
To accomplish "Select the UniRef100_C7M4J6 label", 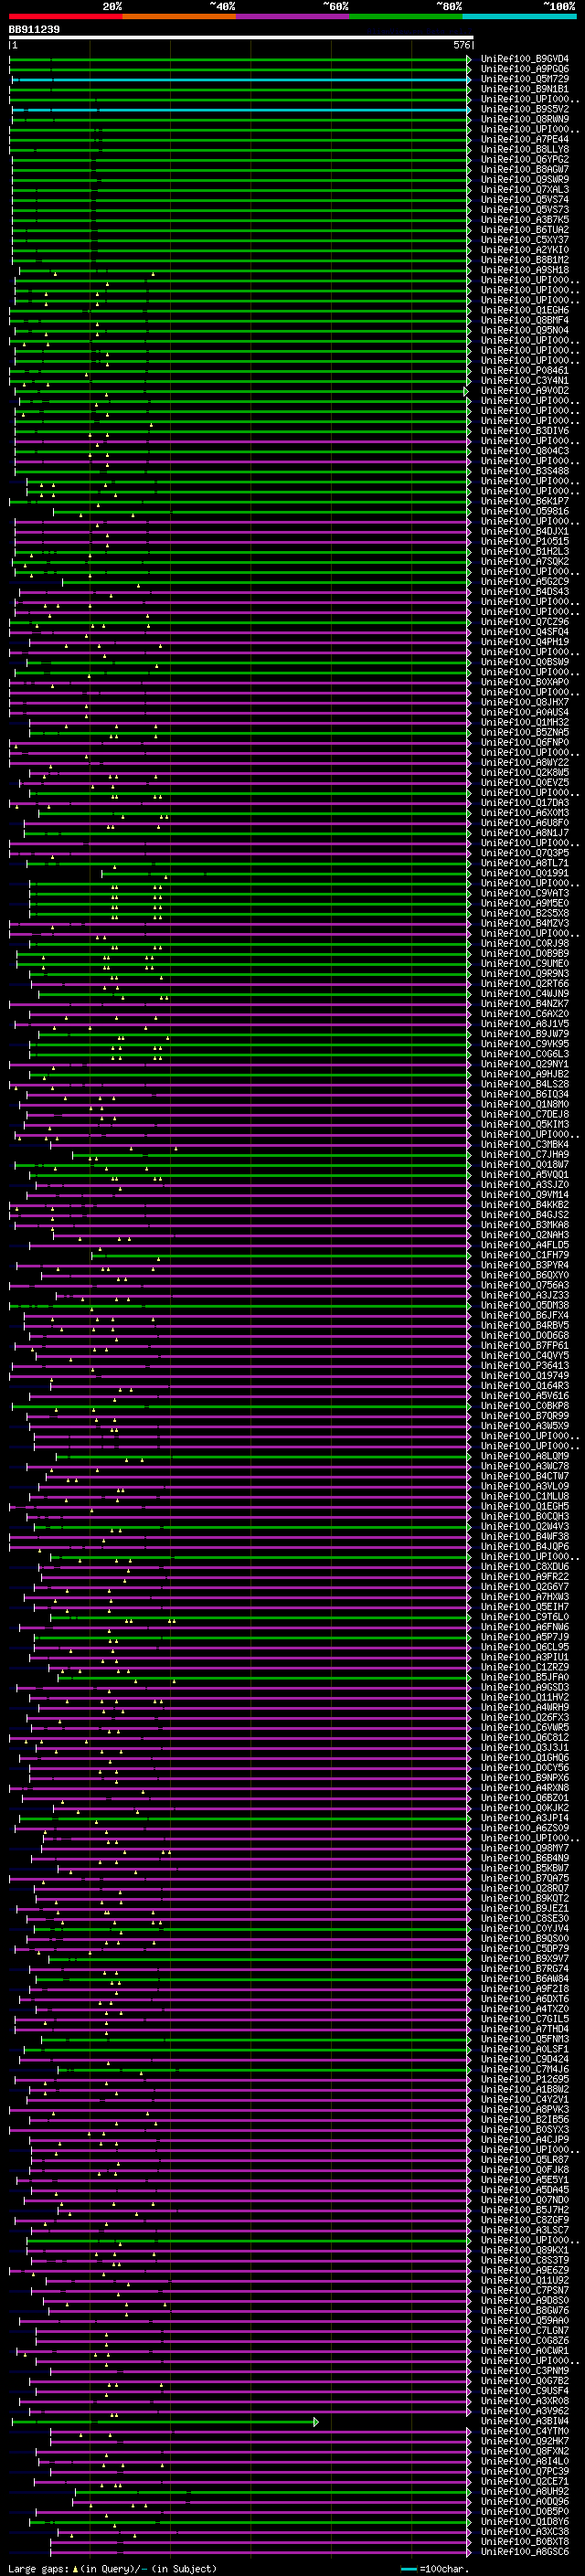I will [525, 2070].
